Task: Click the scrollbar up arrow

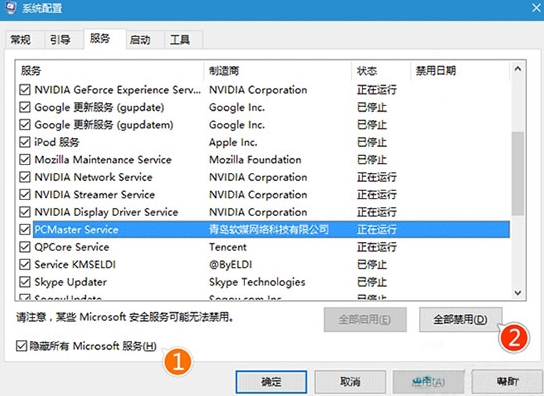Action: click(x=518, y=69)
